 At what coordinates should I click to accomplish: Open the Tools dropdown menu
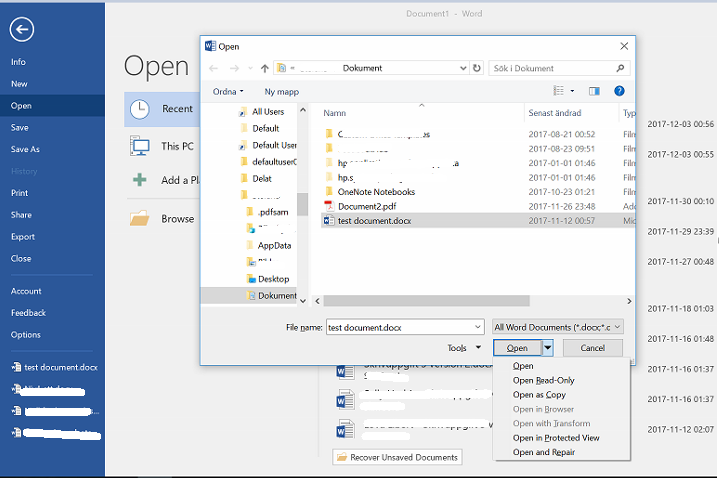[x=464, y=348]
